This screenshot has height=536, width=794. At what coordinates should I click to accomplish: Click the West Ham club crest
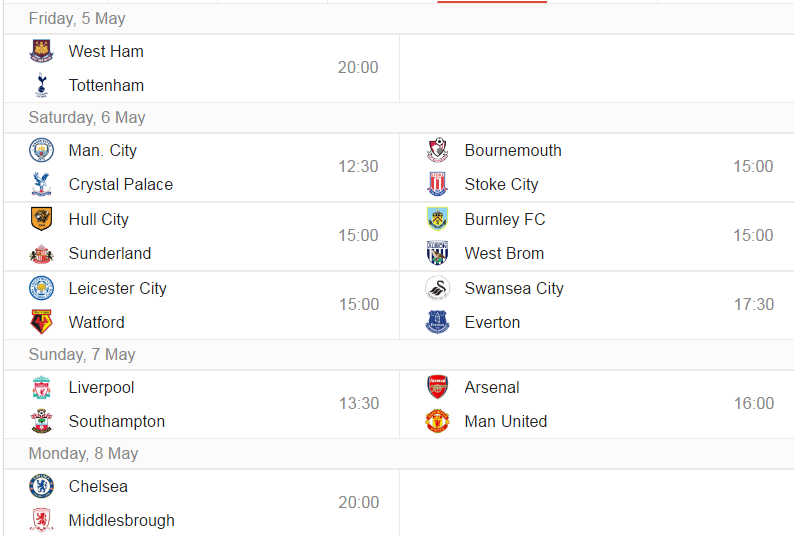42,51
